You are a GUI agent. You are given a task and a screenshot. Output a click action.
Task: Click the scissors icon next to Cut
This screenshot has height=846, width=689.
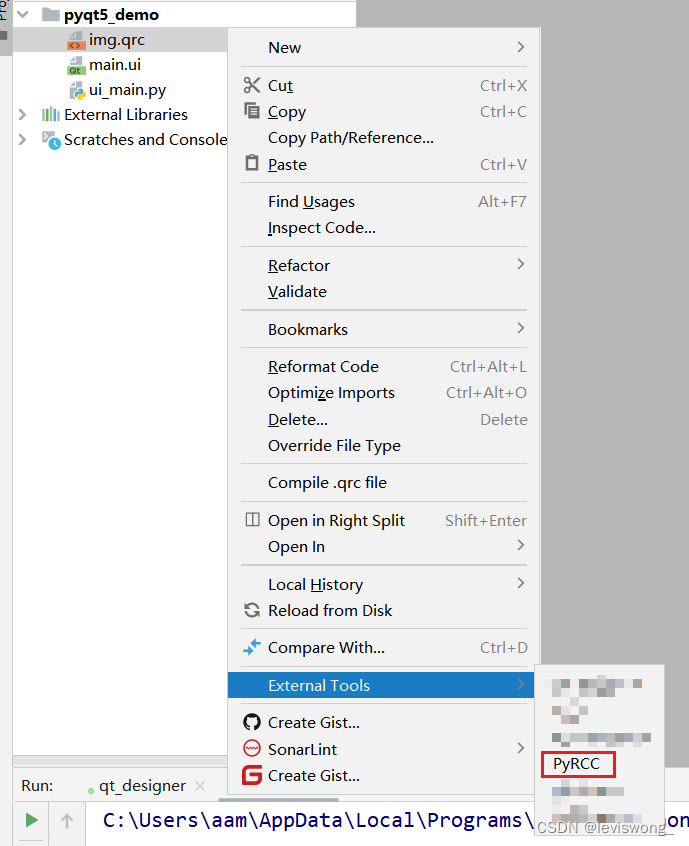[x=251, y=85]
